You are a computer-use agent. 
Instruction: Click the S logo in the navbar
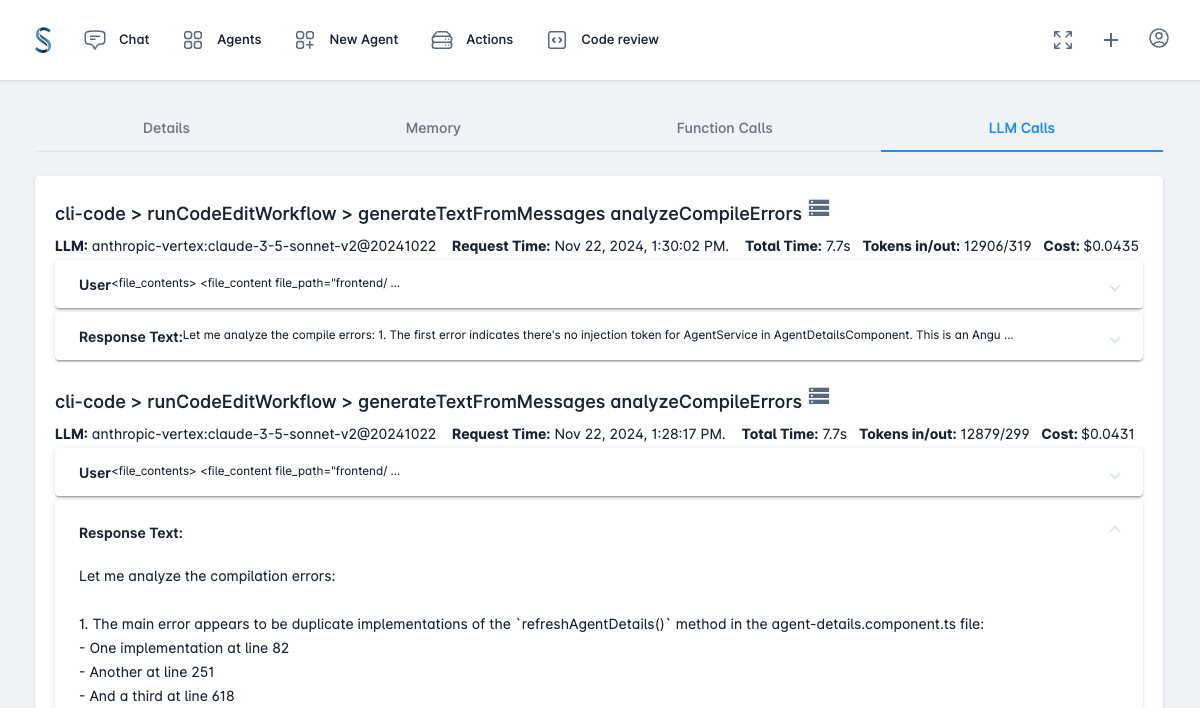tap(42, 40)
